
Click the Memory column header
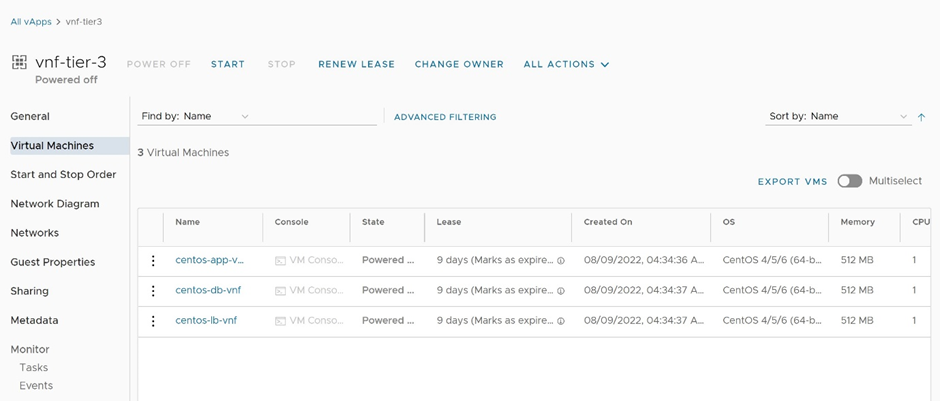[857, 222]
